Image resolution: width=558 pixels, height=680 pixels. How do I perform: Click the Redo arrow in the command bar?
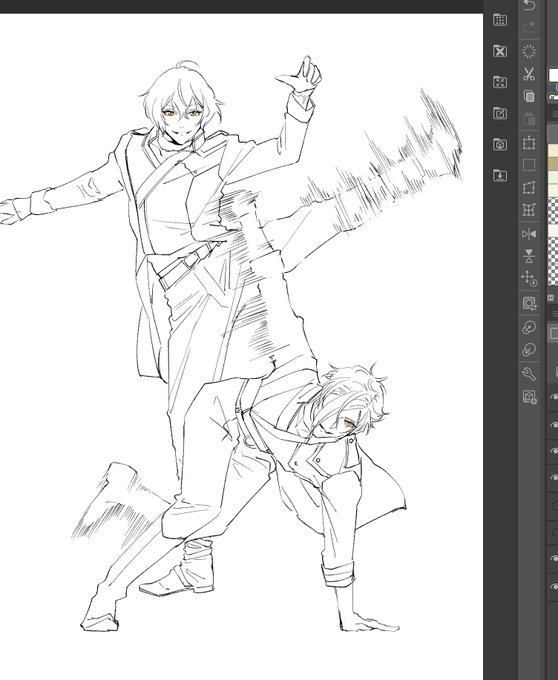coord(529,27)
